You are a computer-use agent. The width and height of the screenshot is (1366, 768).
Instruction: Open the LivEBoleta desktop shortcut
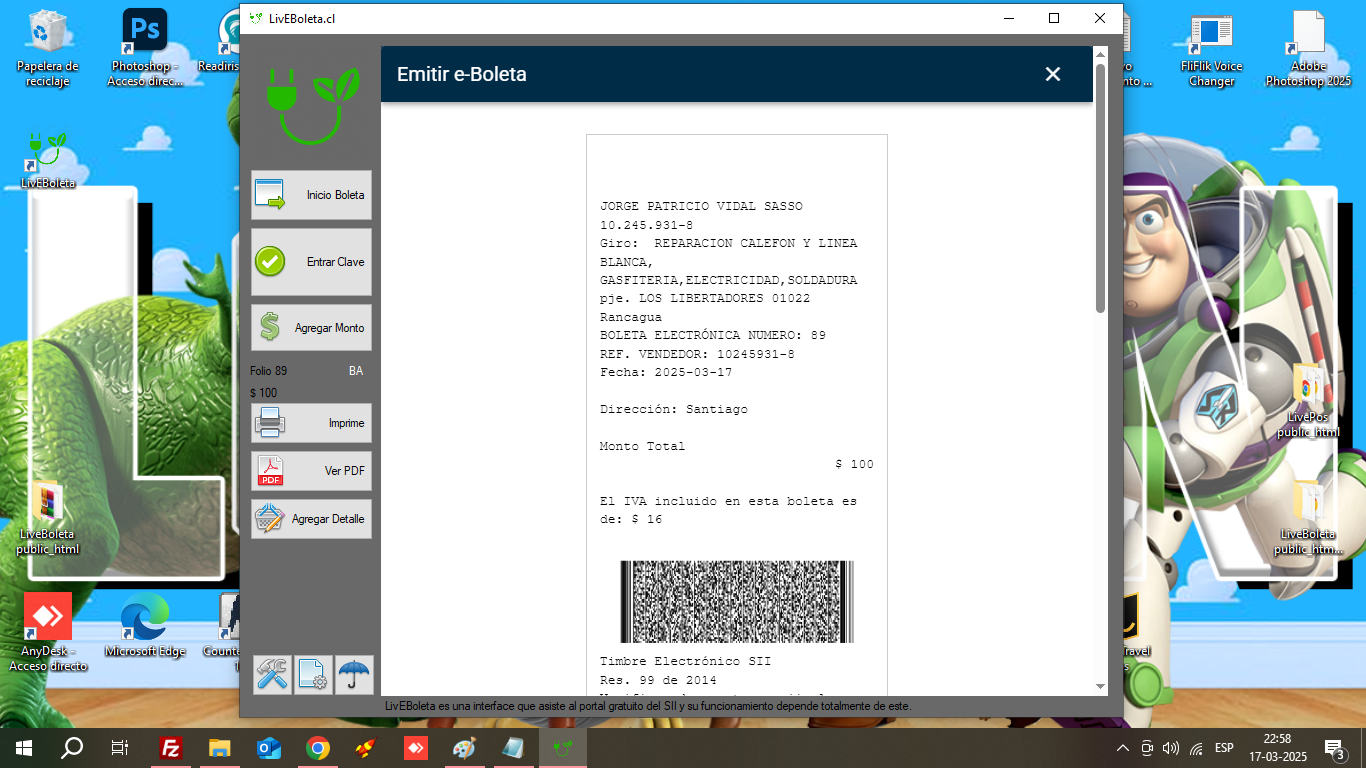point(47,160)
